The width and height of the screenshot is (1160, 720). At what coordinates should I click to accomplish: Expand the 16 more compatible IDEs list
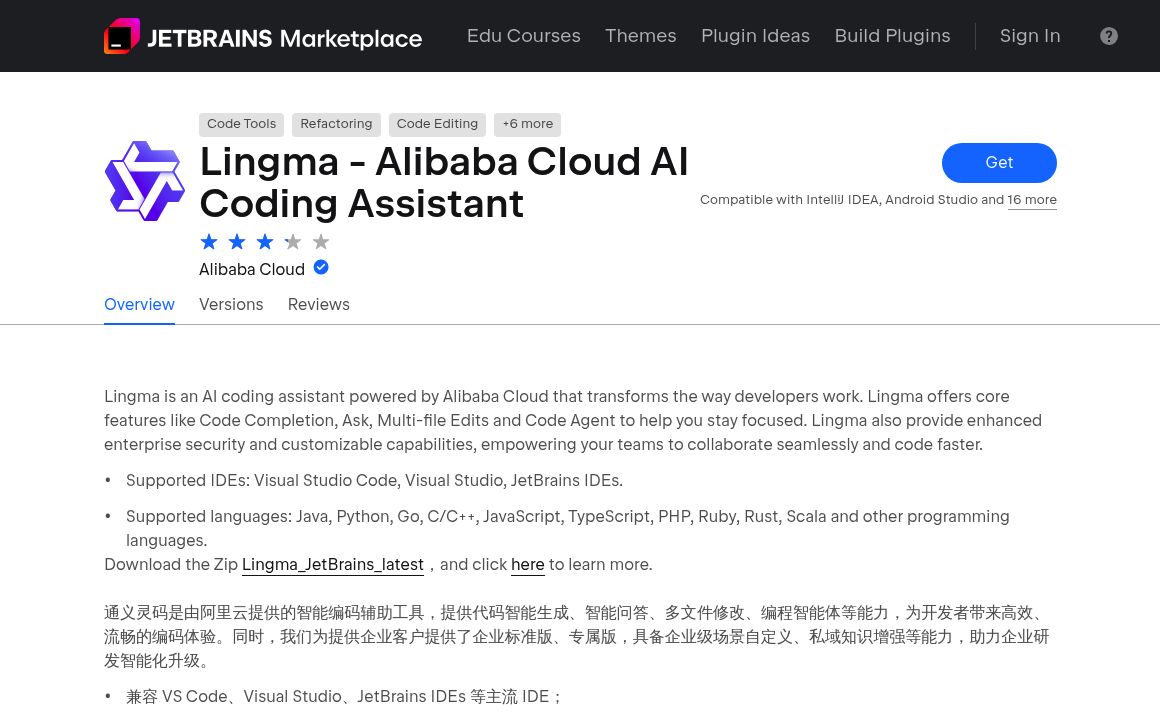[1032, 199]
